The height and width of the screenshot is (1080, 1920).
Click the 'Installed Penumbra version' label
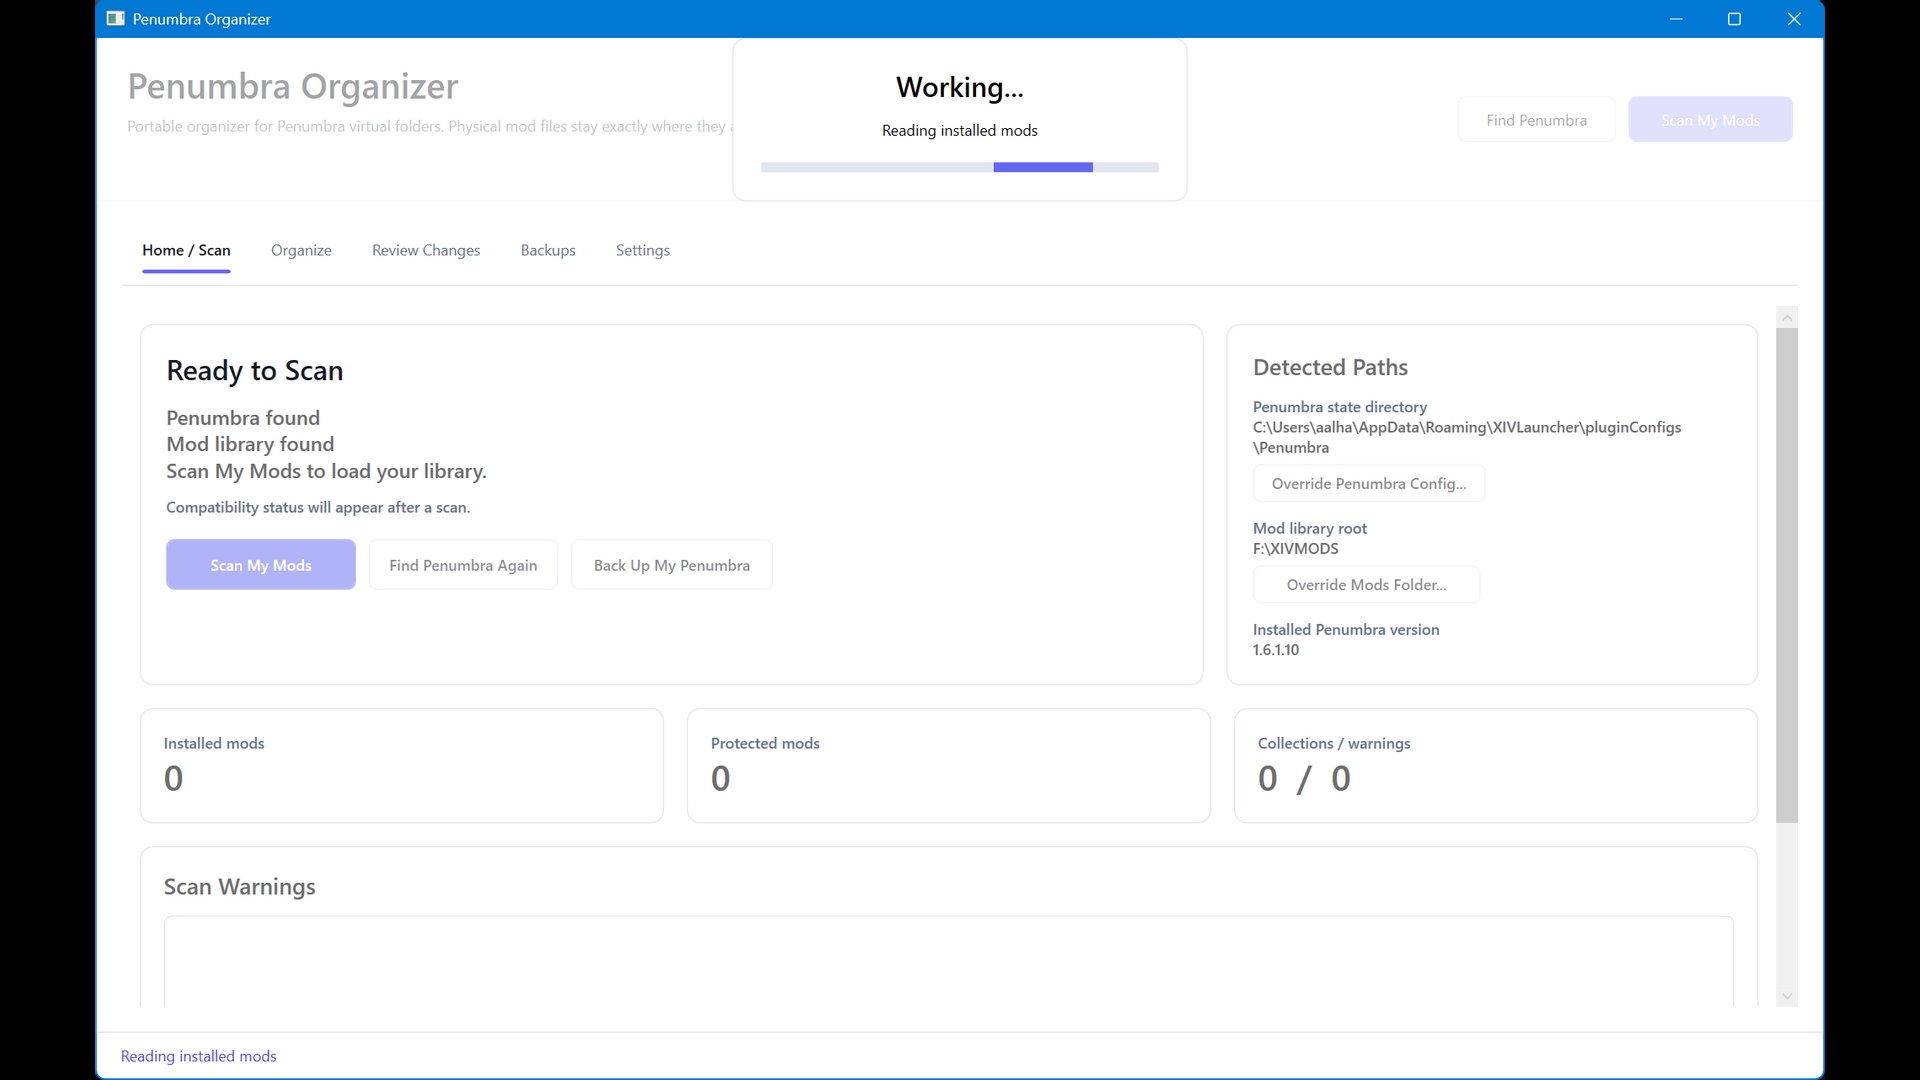(1346, 629)
